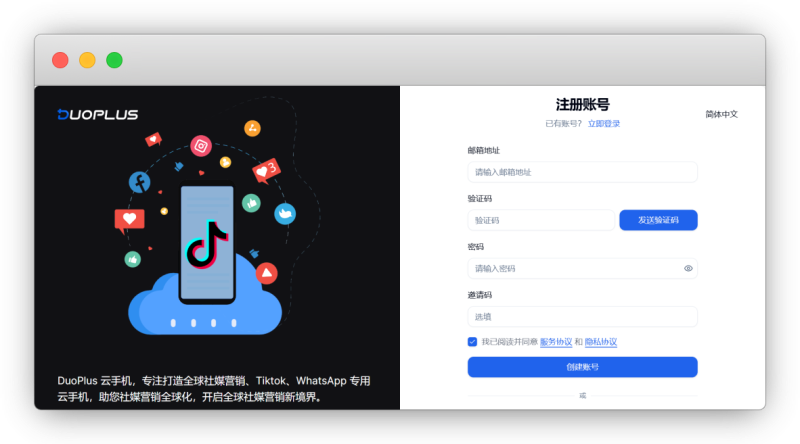Viewport: 800px width, 444px height.
Task: Click the 发送验证码 button
Action: click(x=658, y=220)
